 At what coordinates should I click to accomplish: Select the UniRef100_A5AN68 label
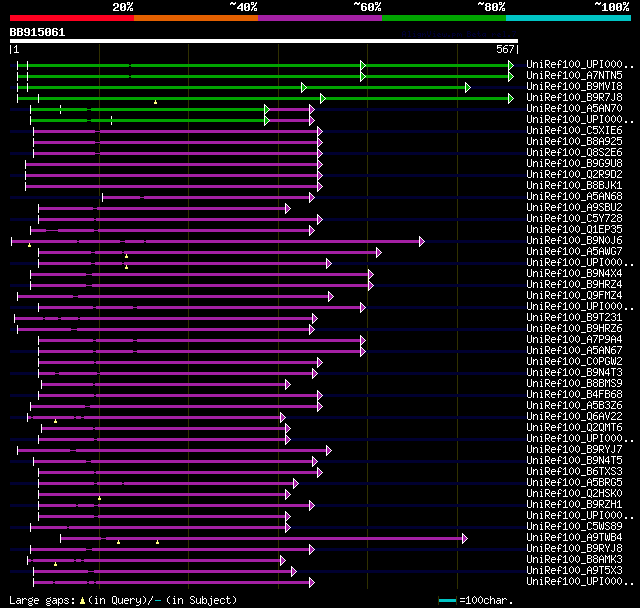tap(574, 197)
